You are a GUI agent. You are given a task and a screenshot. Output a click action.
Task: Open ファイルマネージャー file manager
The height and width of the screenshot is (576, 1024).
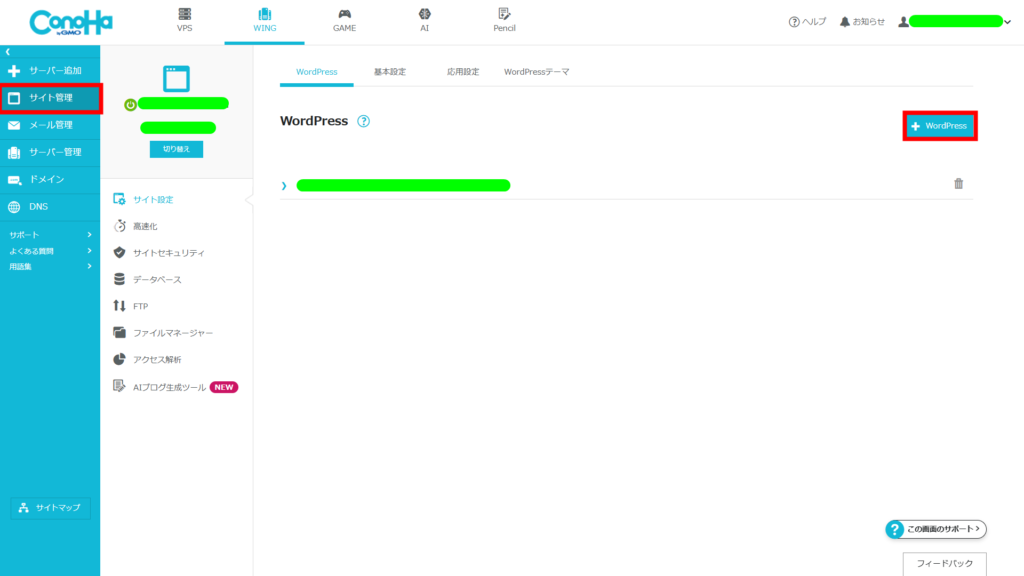(172, 333)
